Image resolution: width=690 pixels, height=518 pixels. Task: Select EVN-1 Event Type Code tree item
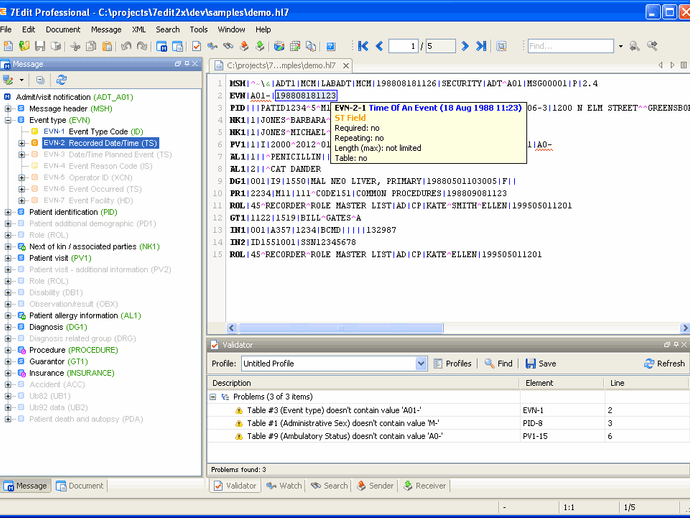coord(94,131)
